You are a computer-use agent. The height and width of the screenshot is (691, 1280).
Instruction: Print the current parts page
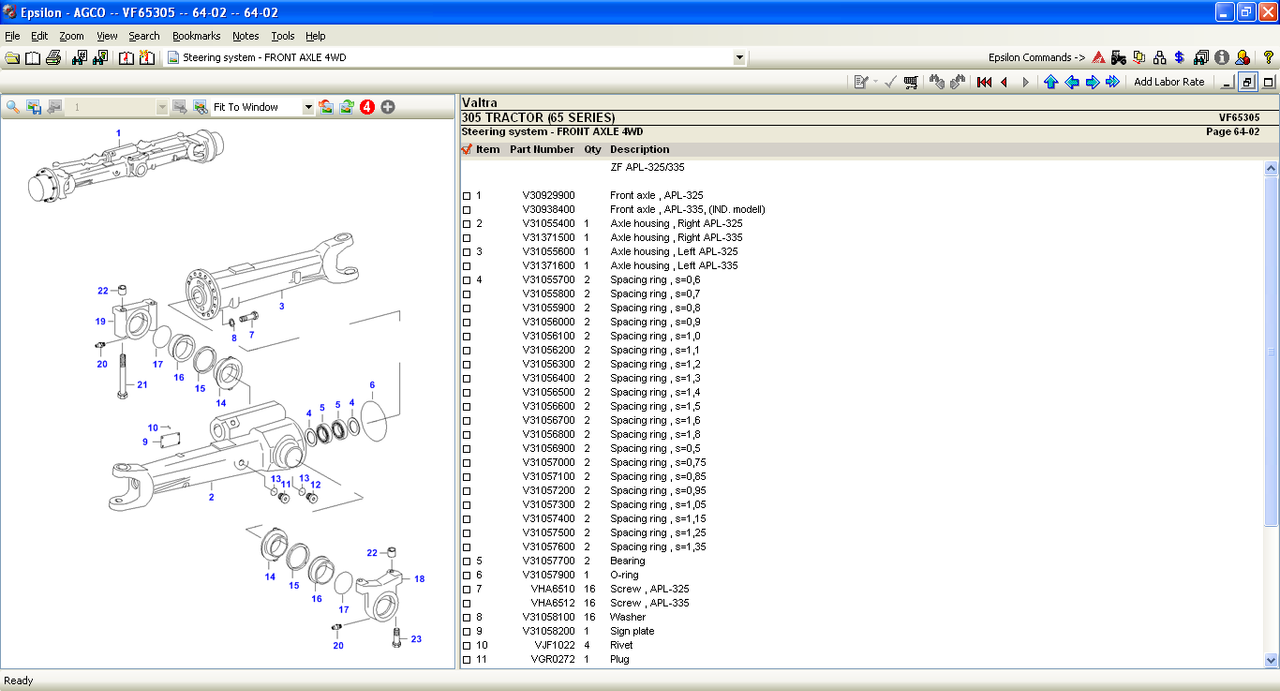click(53, 58)
